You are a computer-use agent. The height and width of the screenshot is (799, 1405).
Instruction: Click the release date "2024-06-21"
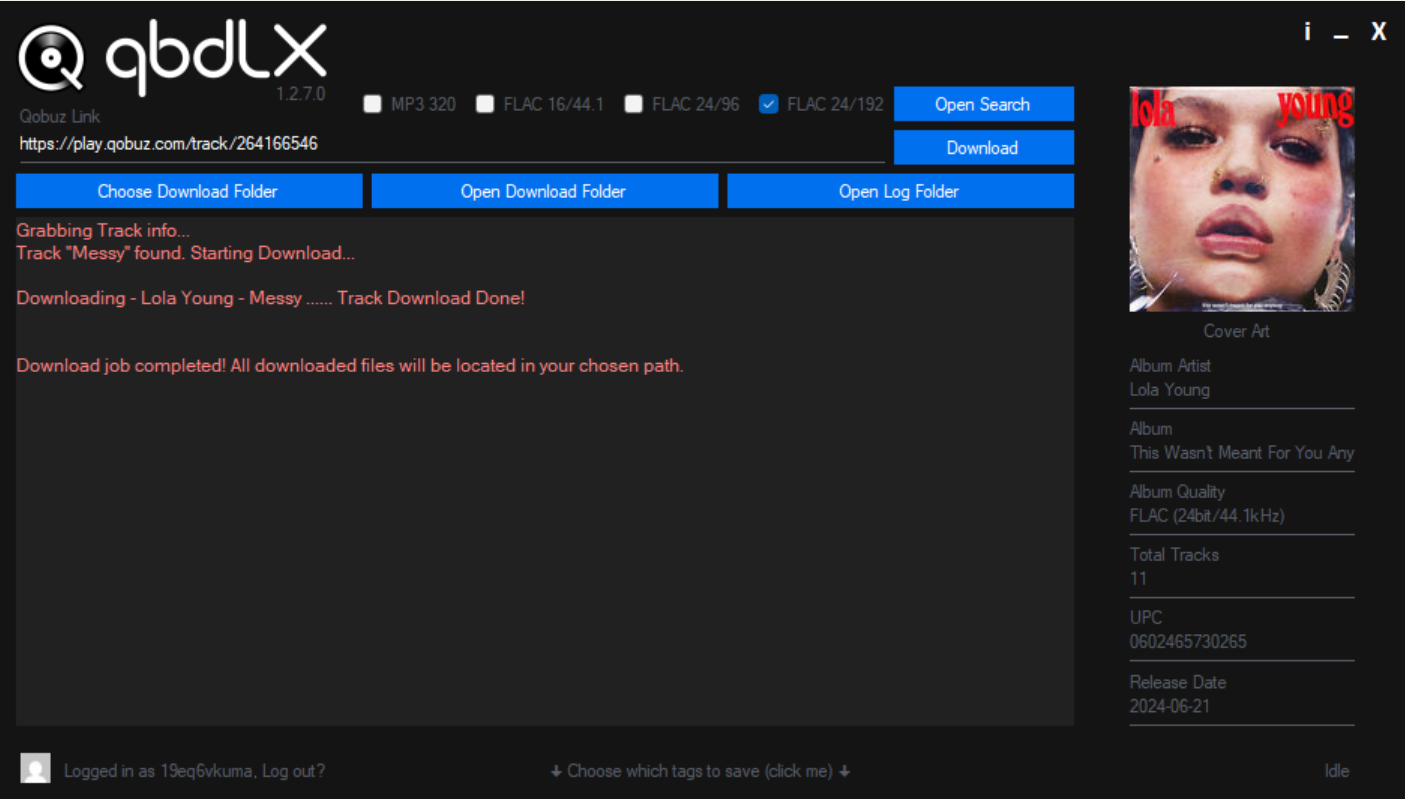(x=1169, y=706)
